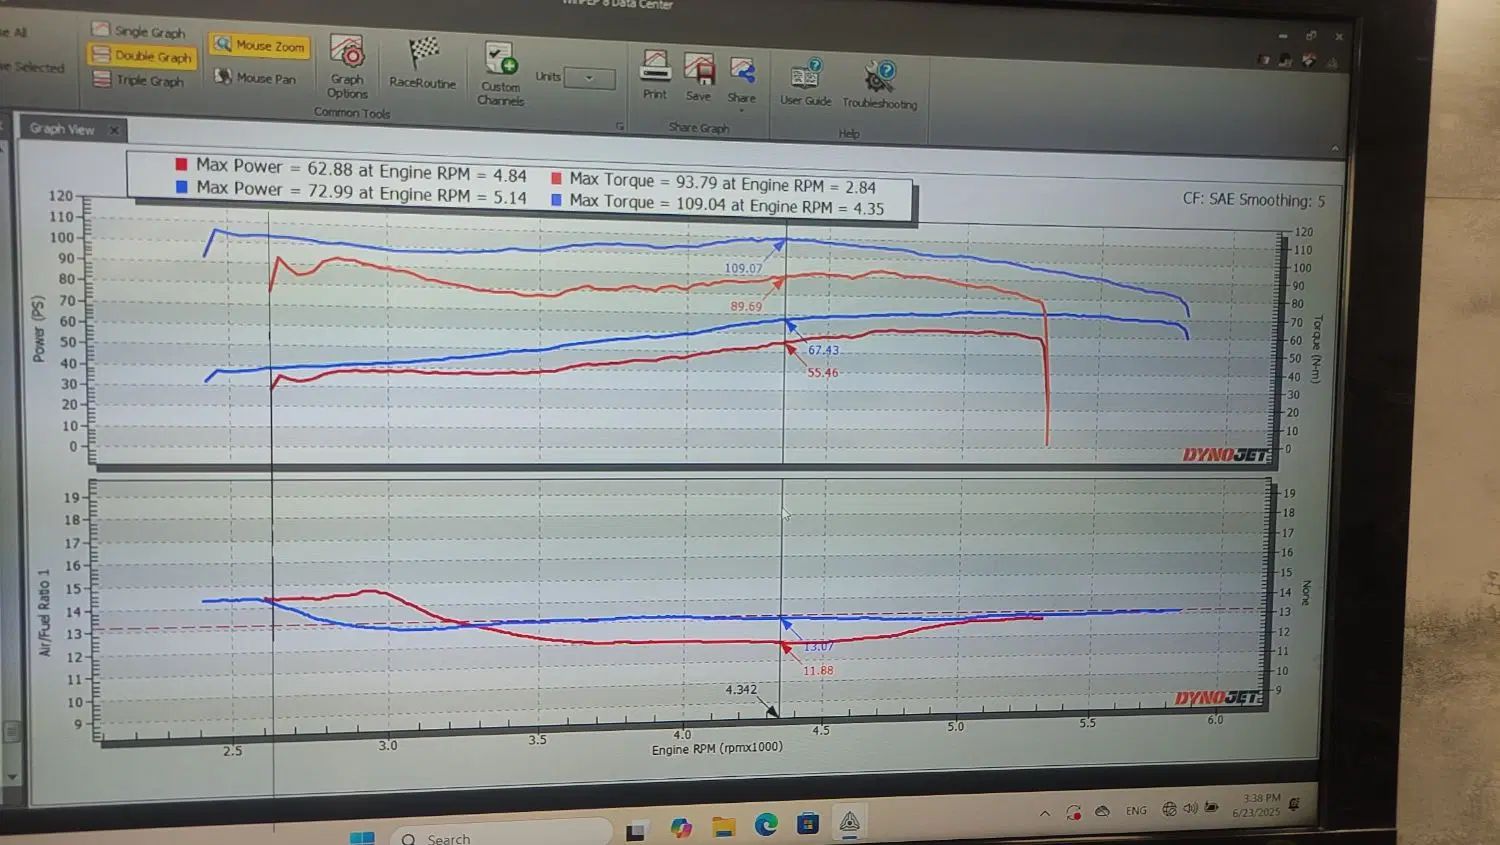Close the Graph View tab
Viewport: 1500px width, 845px height.
tap(114, 130)
